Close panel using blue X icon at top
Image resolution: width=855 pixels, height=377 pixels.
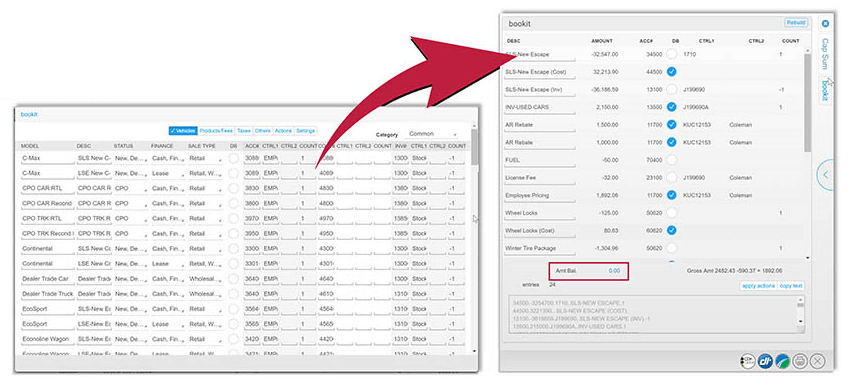tap(825, 23)
